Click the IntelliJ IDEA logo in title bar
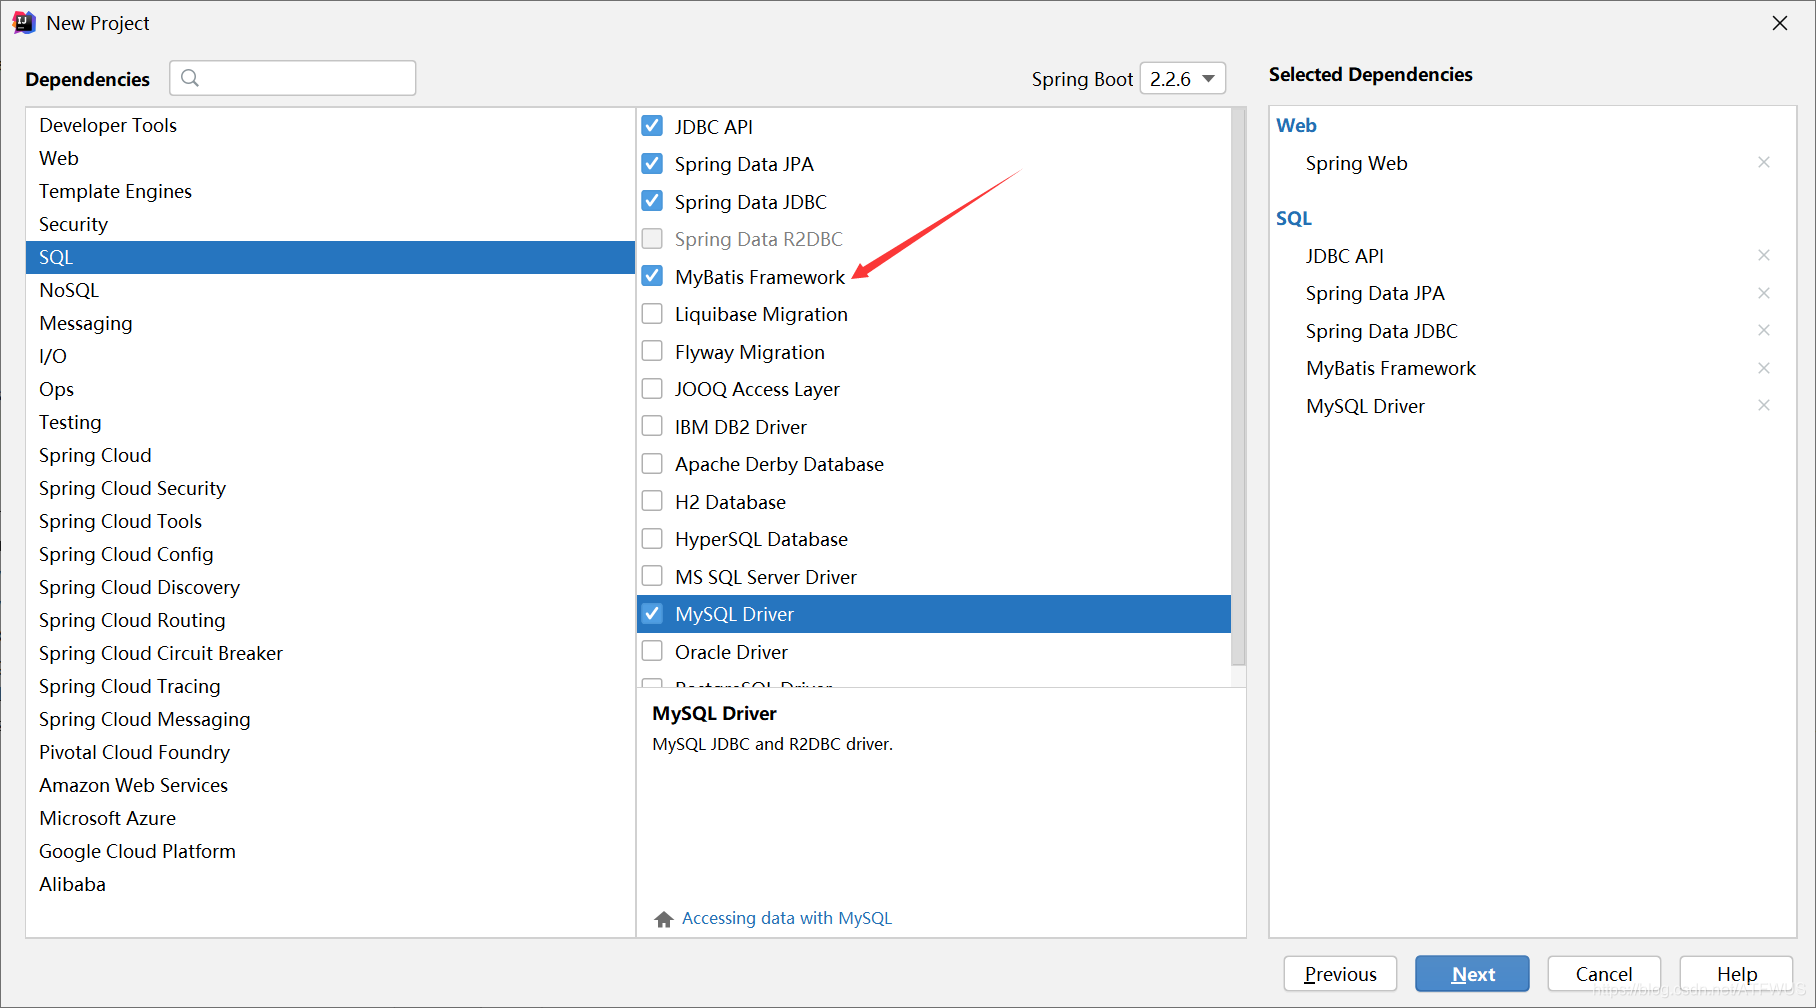The height and width of the screenshot is (1008, 1816). pyautogui.click(x=24, y=23)
